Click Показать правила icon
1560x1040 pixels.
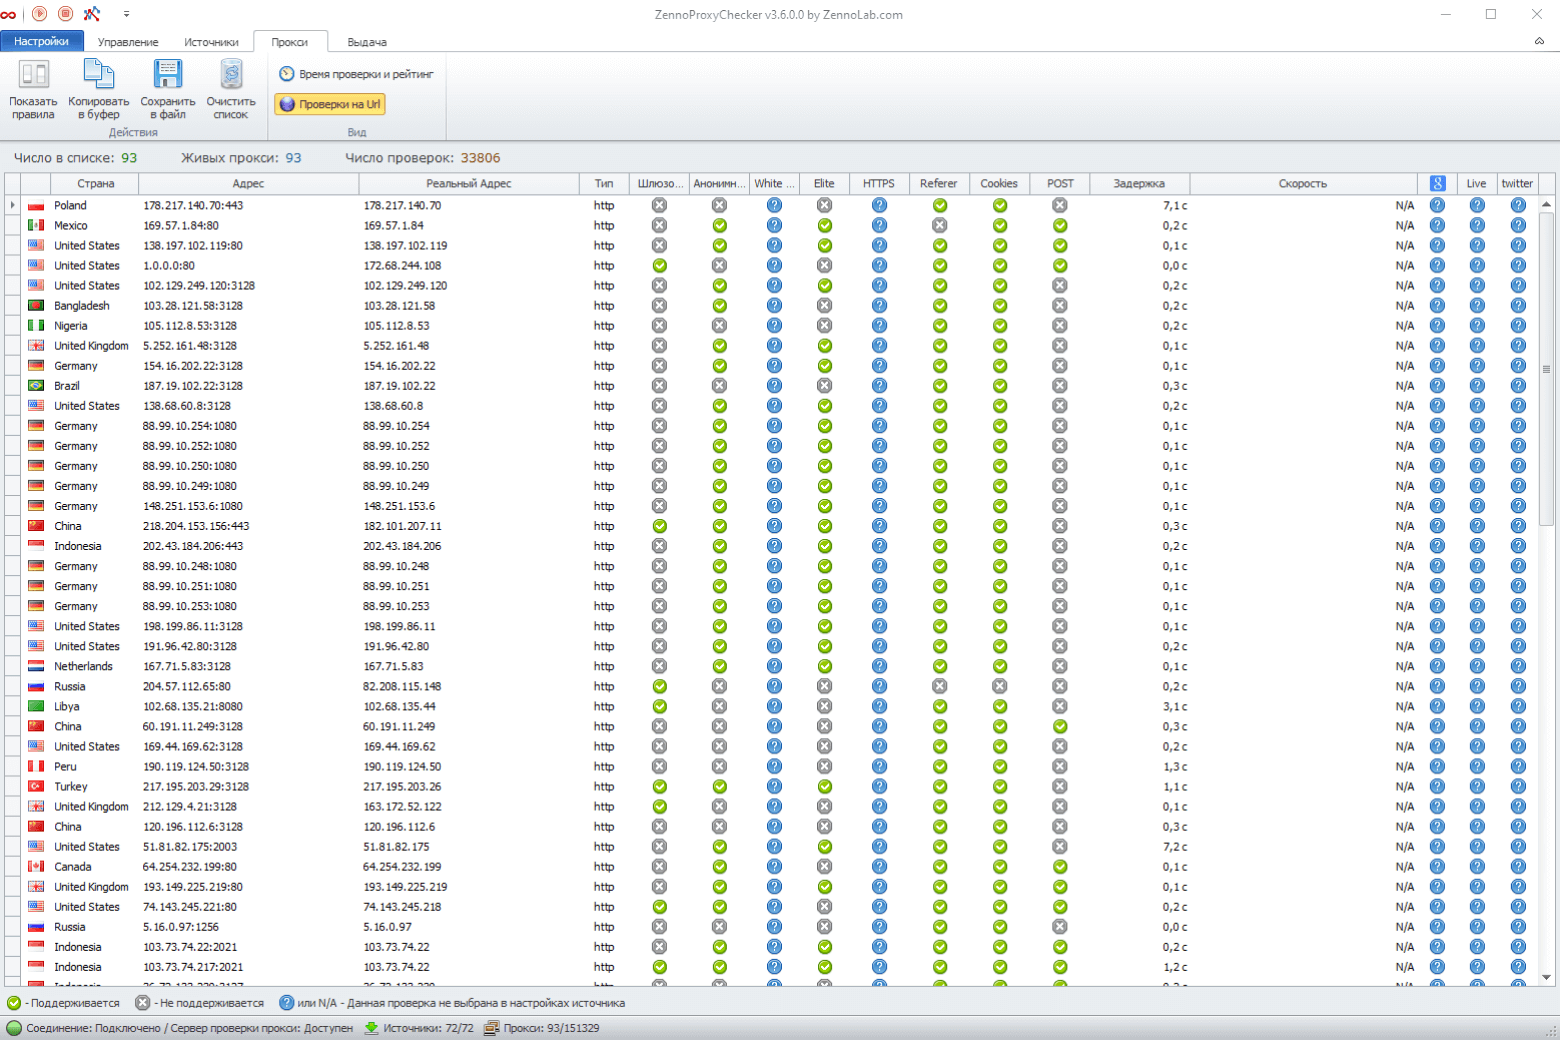34,74
